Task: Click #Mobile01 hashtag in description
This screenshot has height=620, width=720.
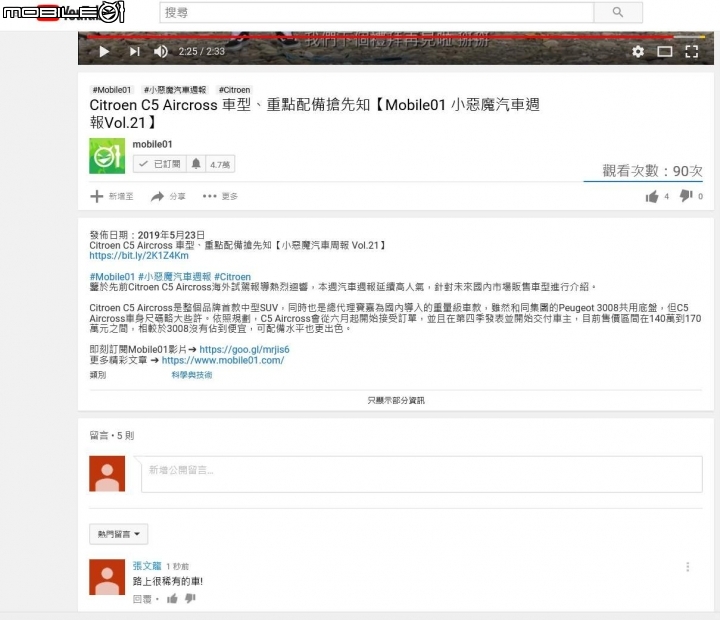Action: [x=112, y=277]
